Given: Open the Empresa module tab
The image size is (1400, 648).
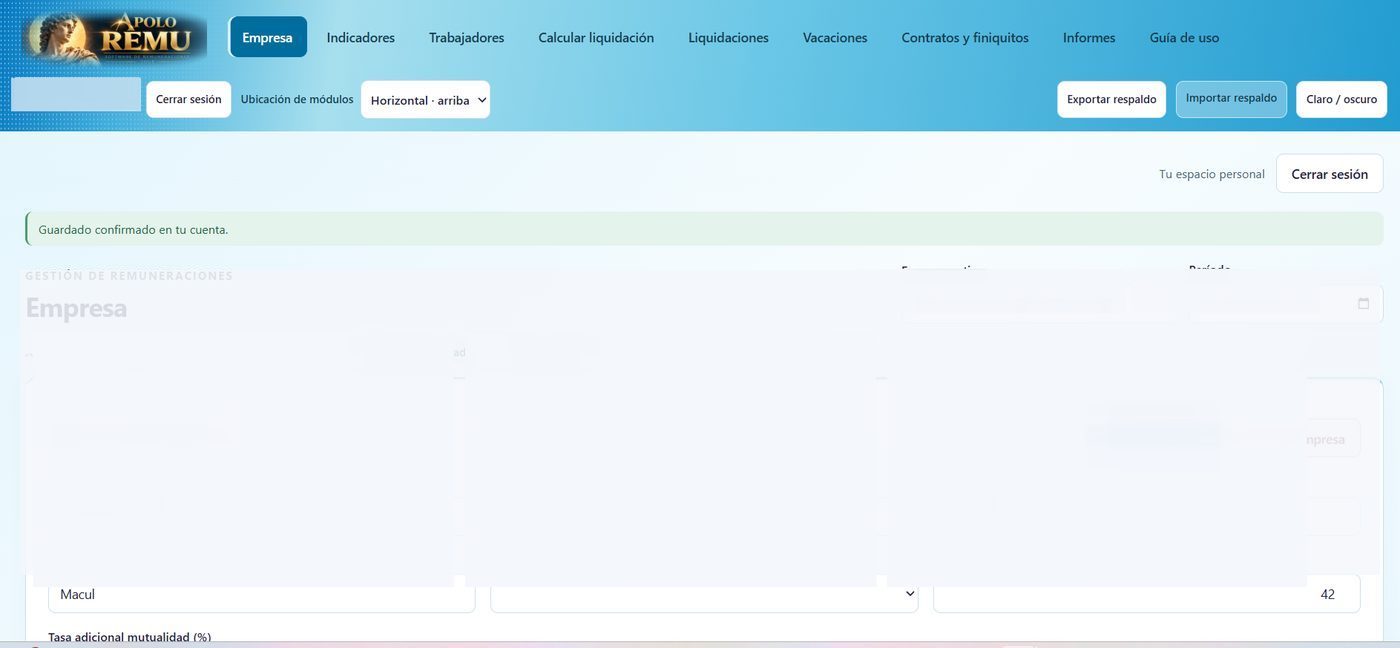Looking at the screenshot, I should 267,37.
